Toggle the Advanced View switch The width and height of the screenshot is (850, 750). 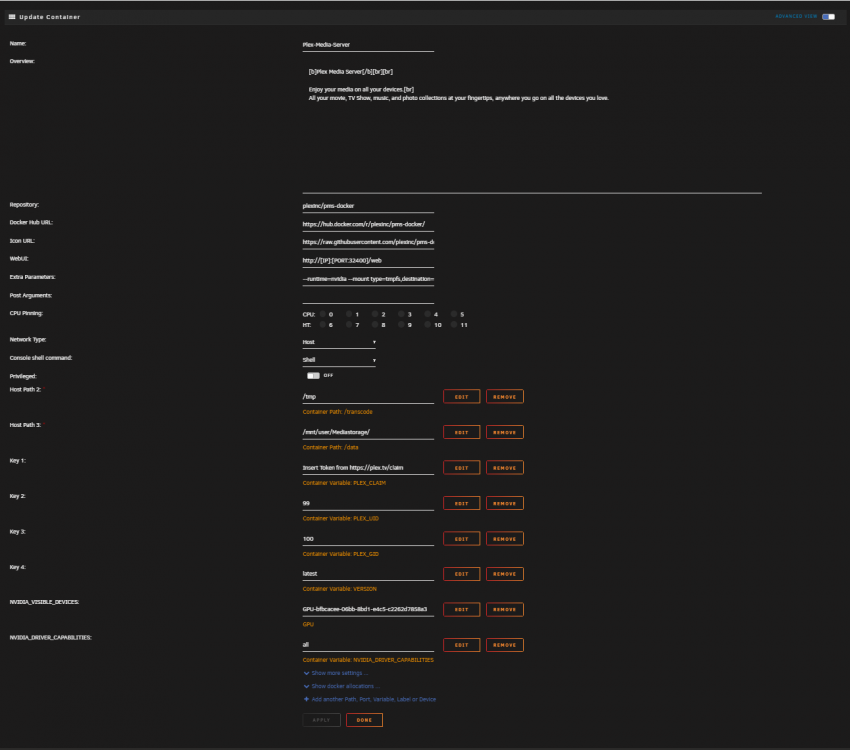click(828, 17)
